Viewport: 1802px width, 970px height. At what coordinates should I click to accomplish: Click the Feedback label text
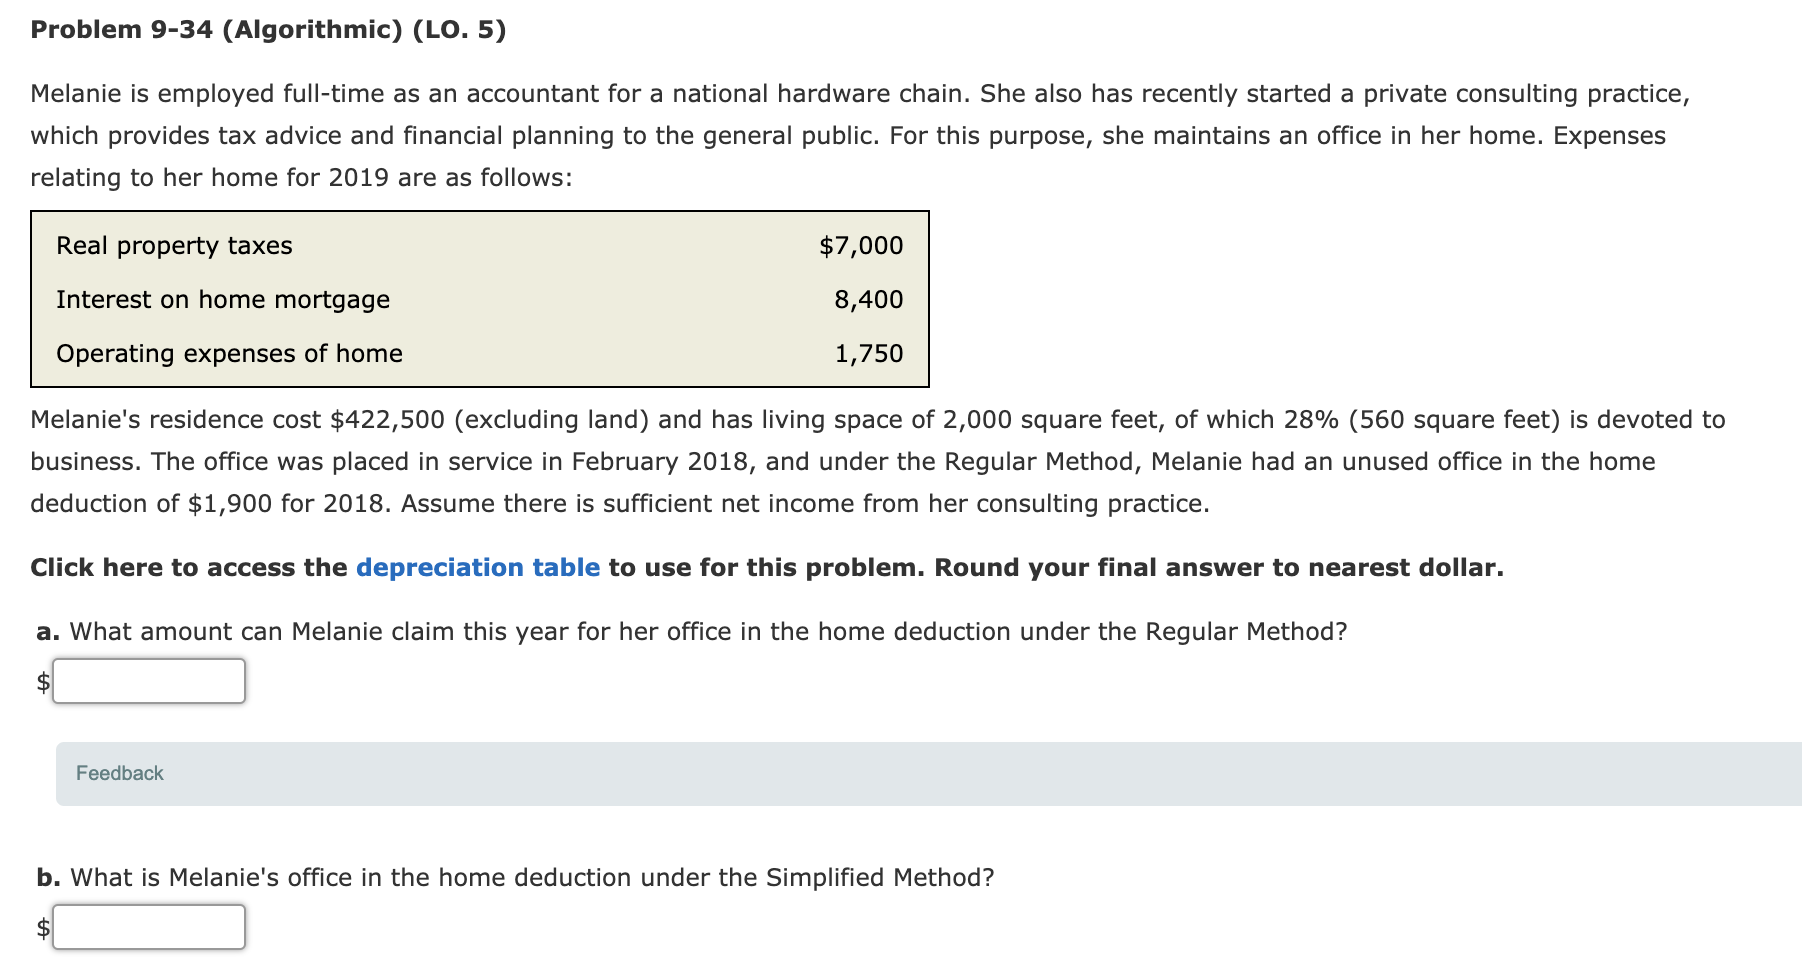point(119,772)
